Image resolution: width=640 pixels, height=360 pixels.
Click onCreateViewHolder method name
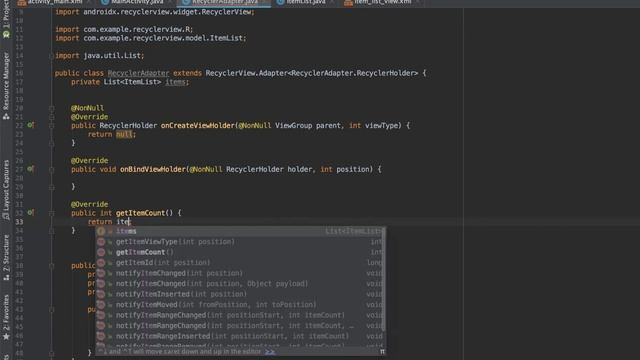[198, 125]
